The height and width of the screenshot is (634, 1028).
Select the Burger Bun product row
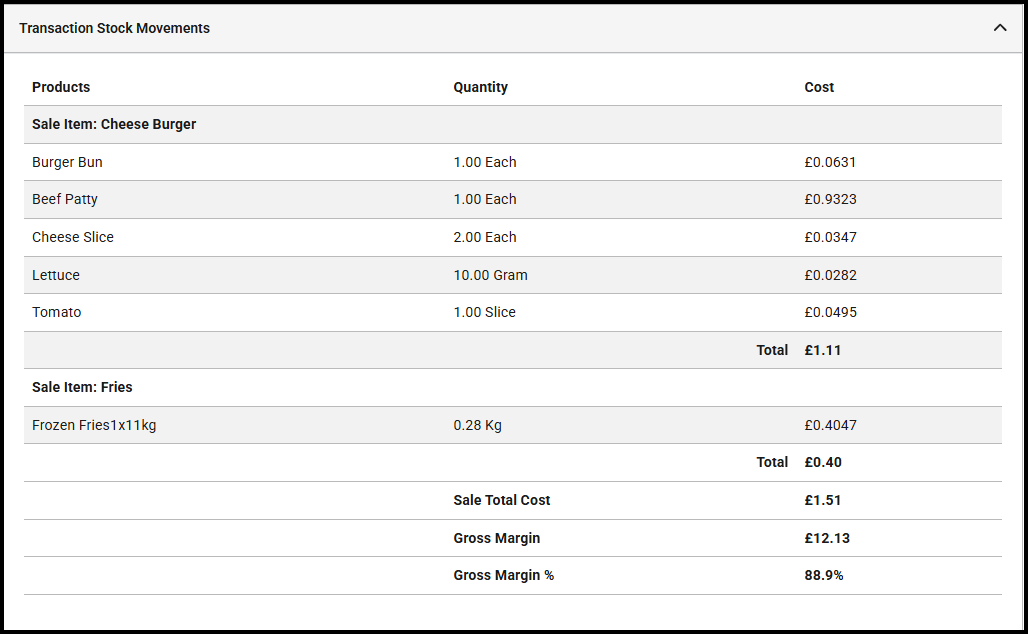[x=67, y=162]
